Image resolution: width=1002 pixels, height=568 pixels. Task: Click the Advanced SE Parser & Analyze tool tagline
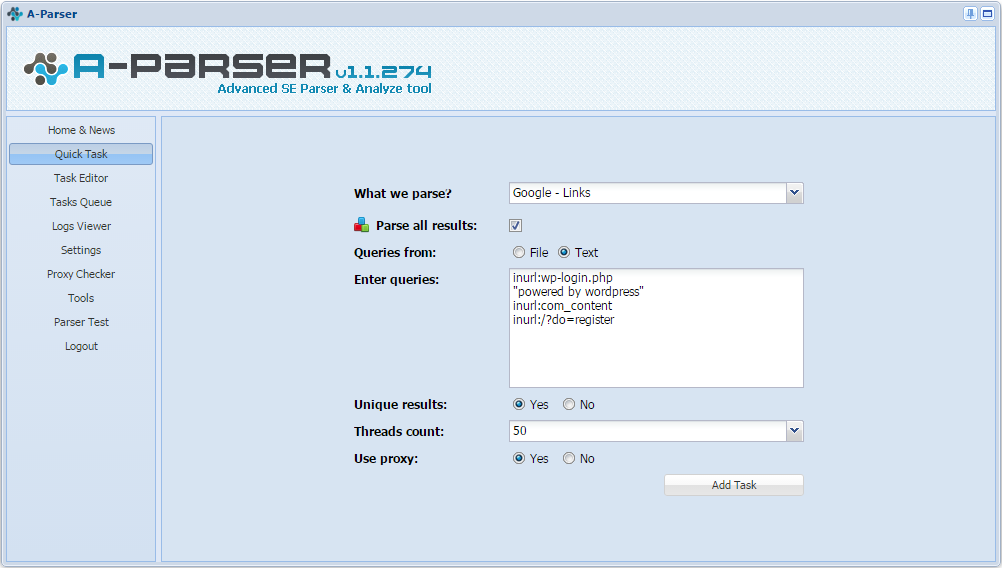click(325, 89)
